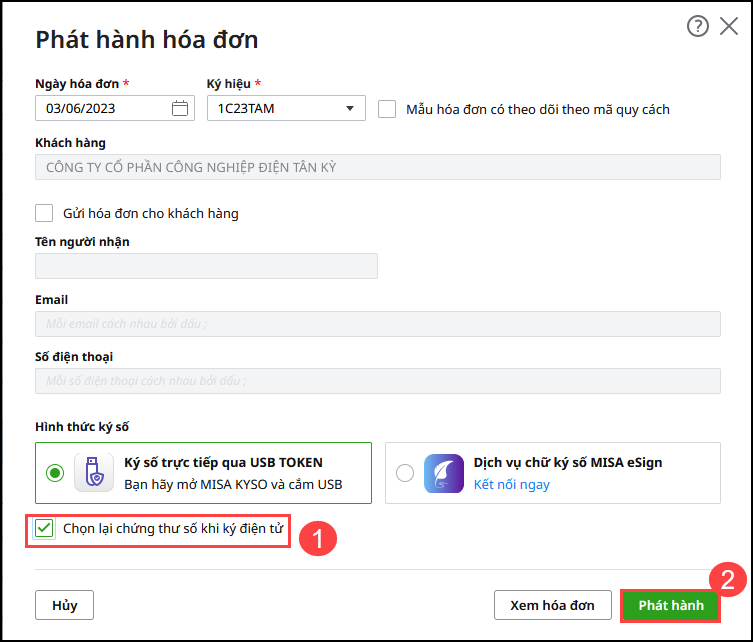Uncheck Chọn lại chứng thư số checkbox
The width and height of the screenshot is (753, 642).
(x=44, y=528)
